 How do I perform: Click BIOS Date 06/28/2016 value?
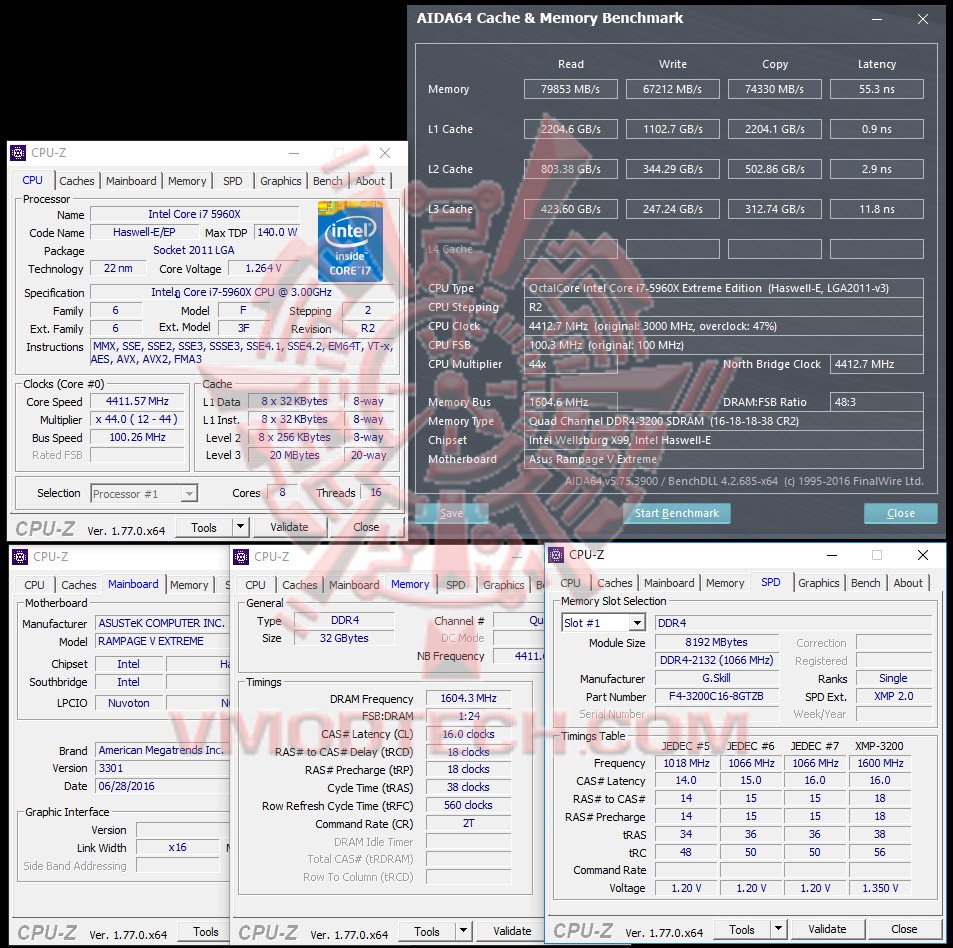pyautogui.click(x=162, y=786)
